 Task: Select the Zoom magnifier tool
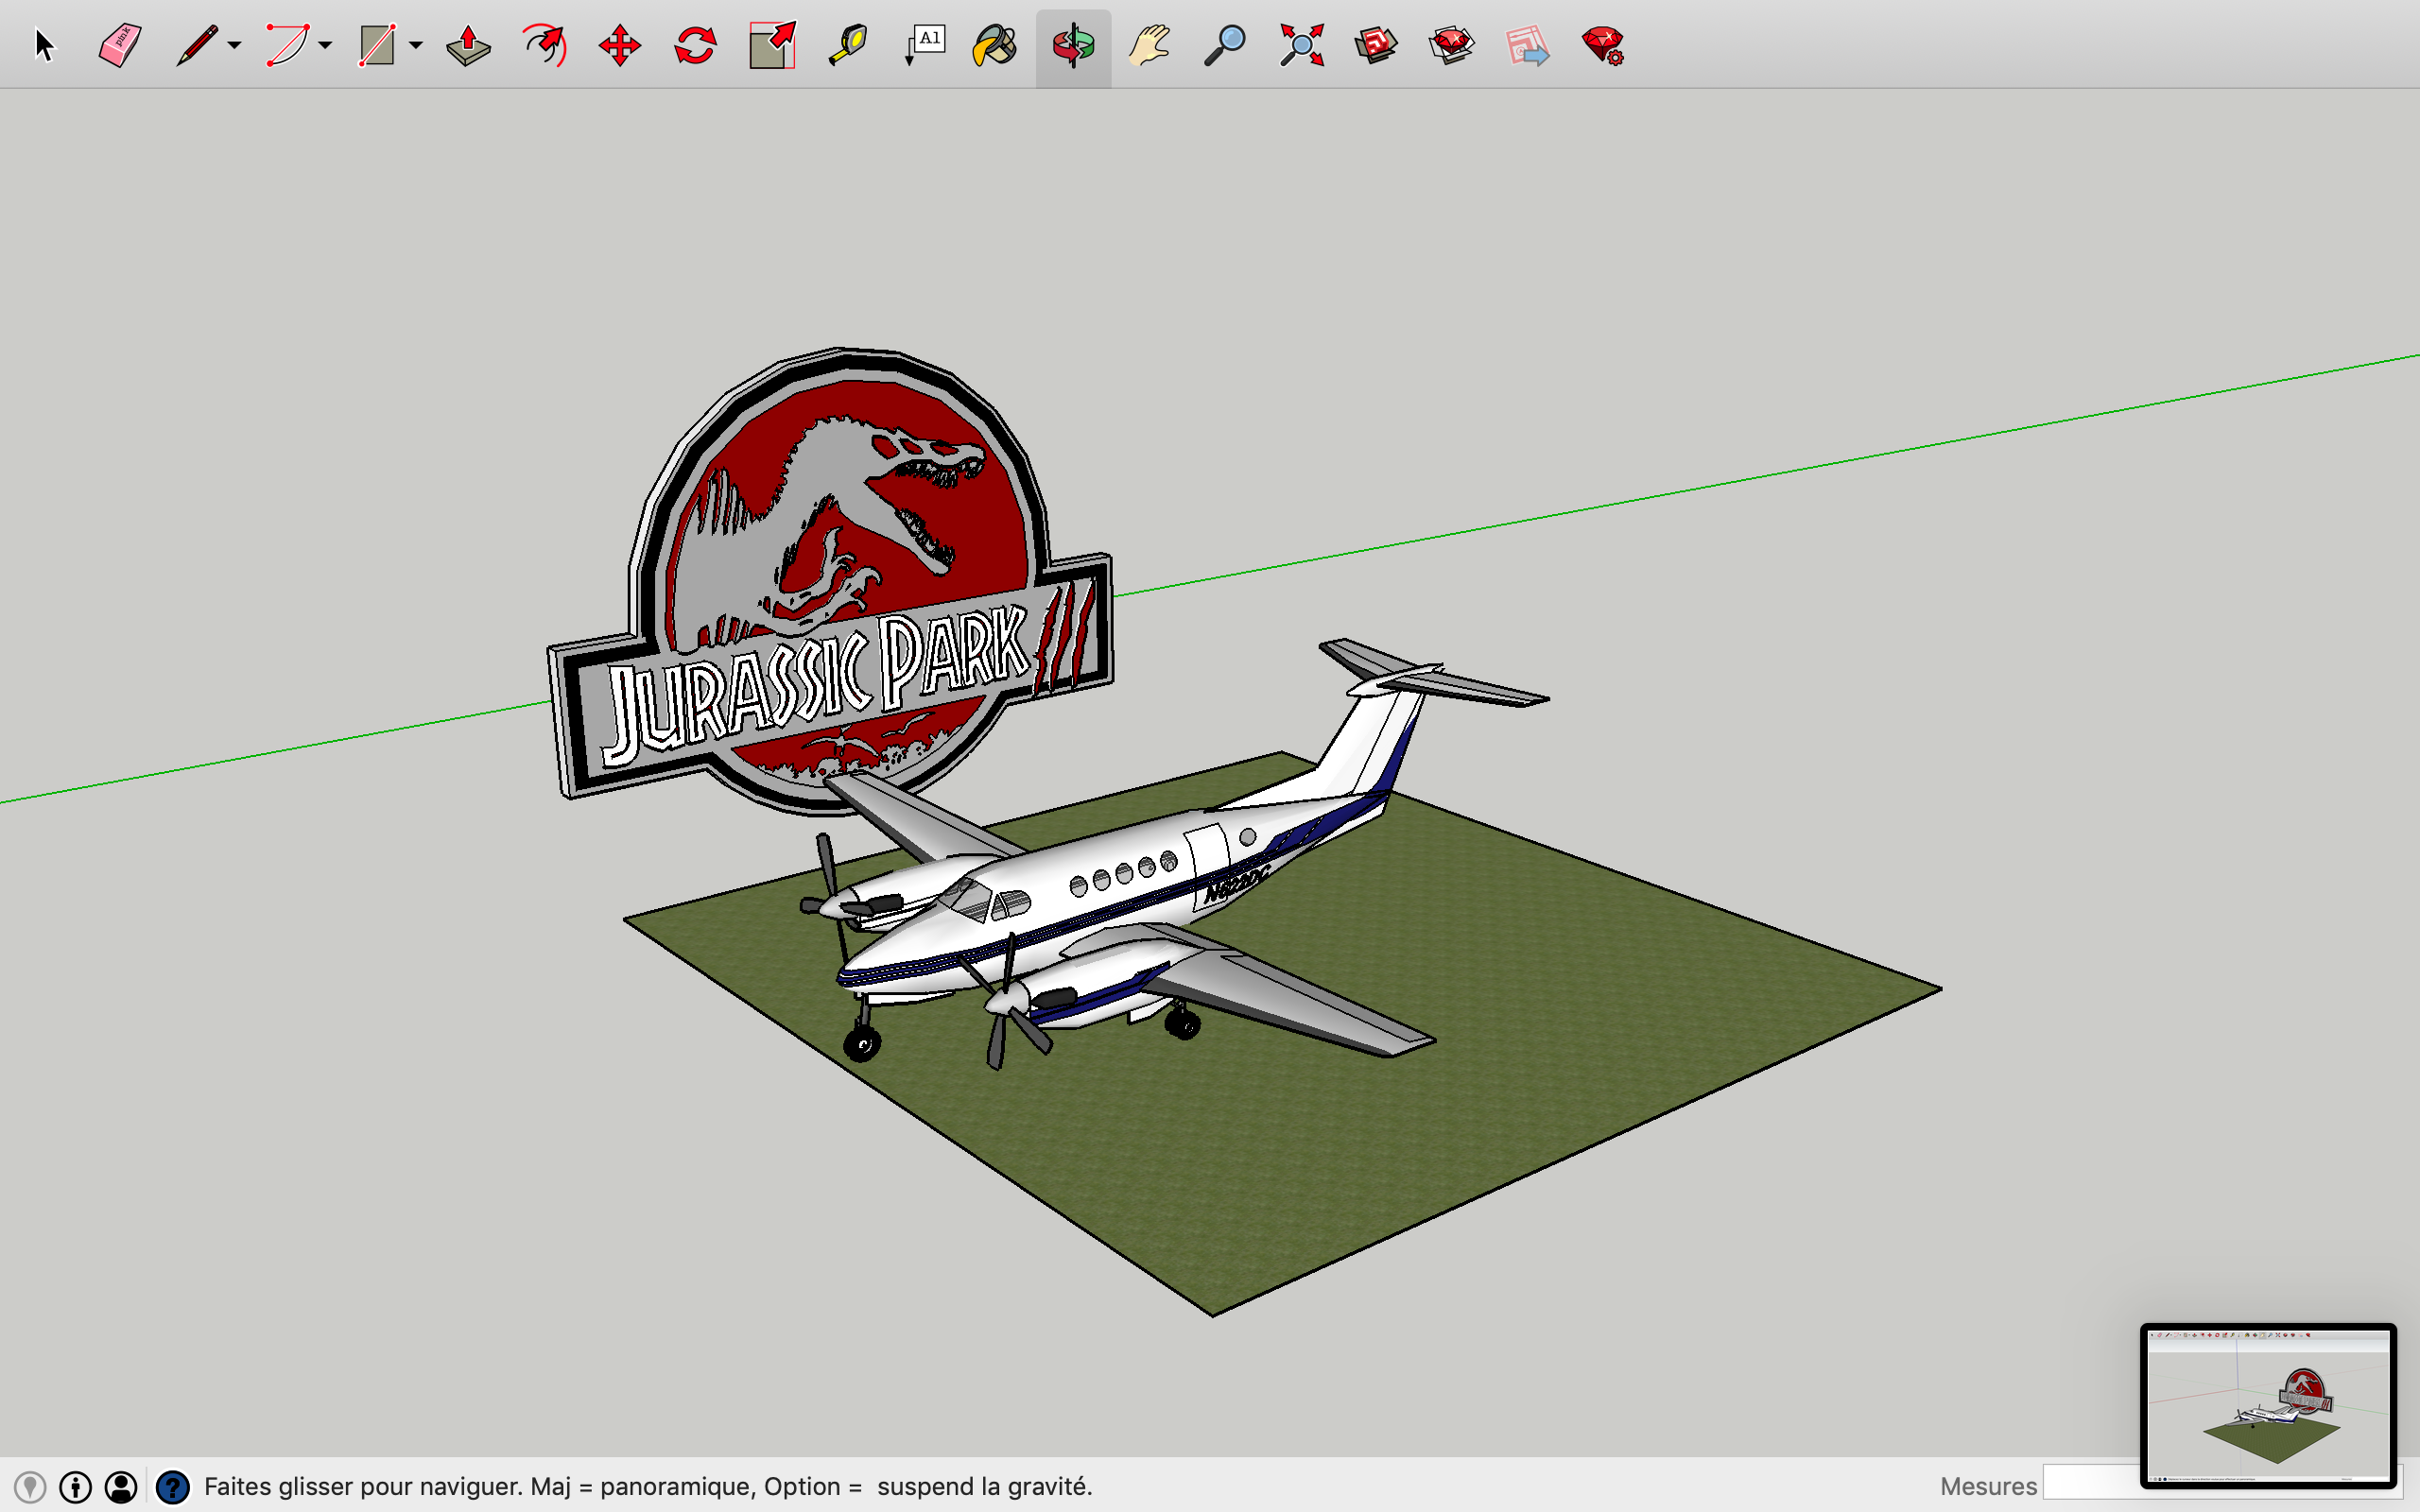tap(1224, 46)
